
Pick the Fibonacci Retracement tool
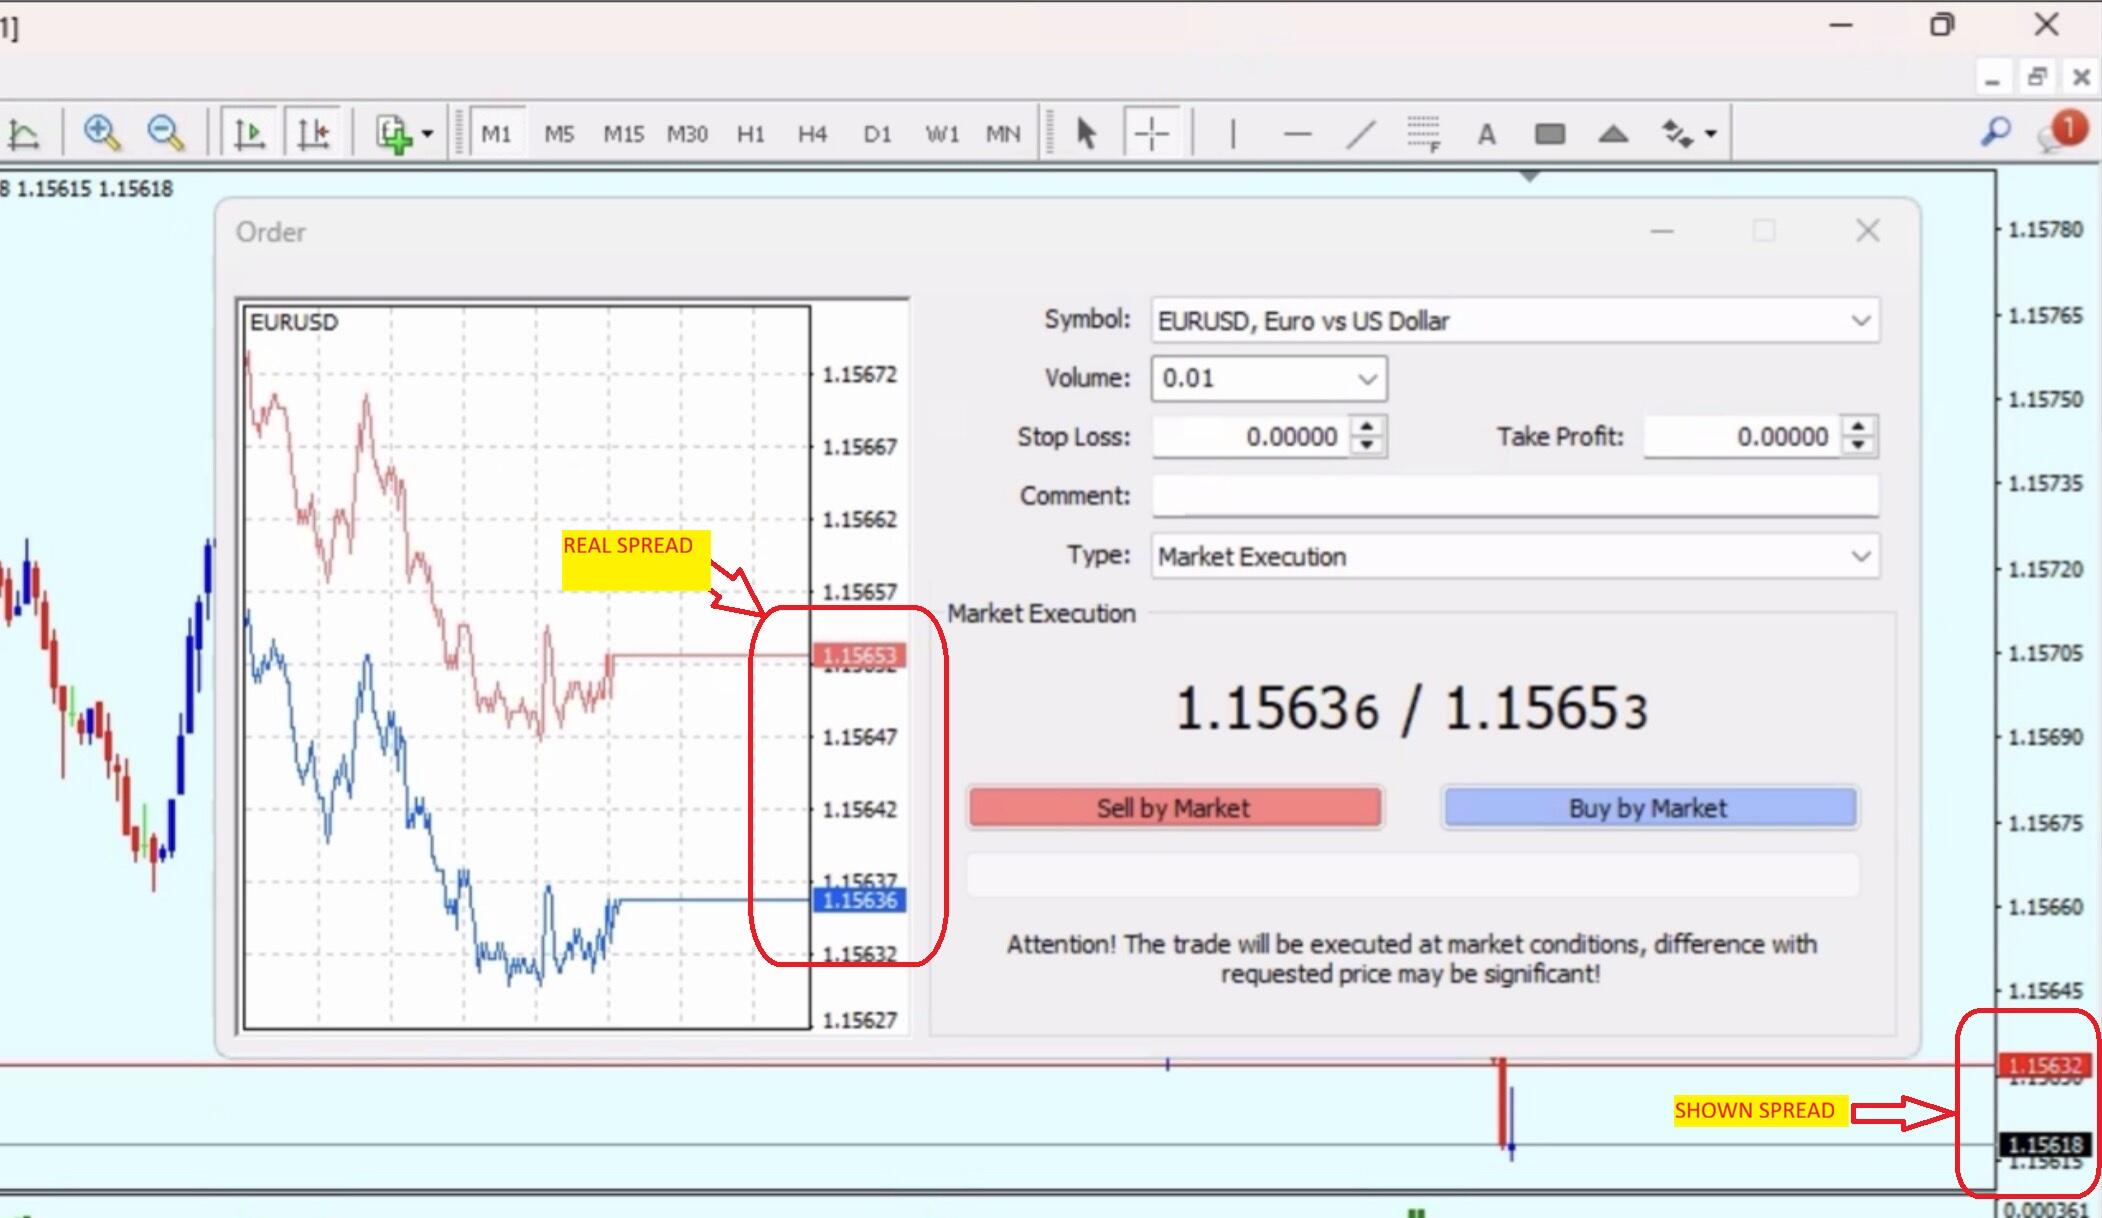pyautogui.click(x=1423, y=134)
